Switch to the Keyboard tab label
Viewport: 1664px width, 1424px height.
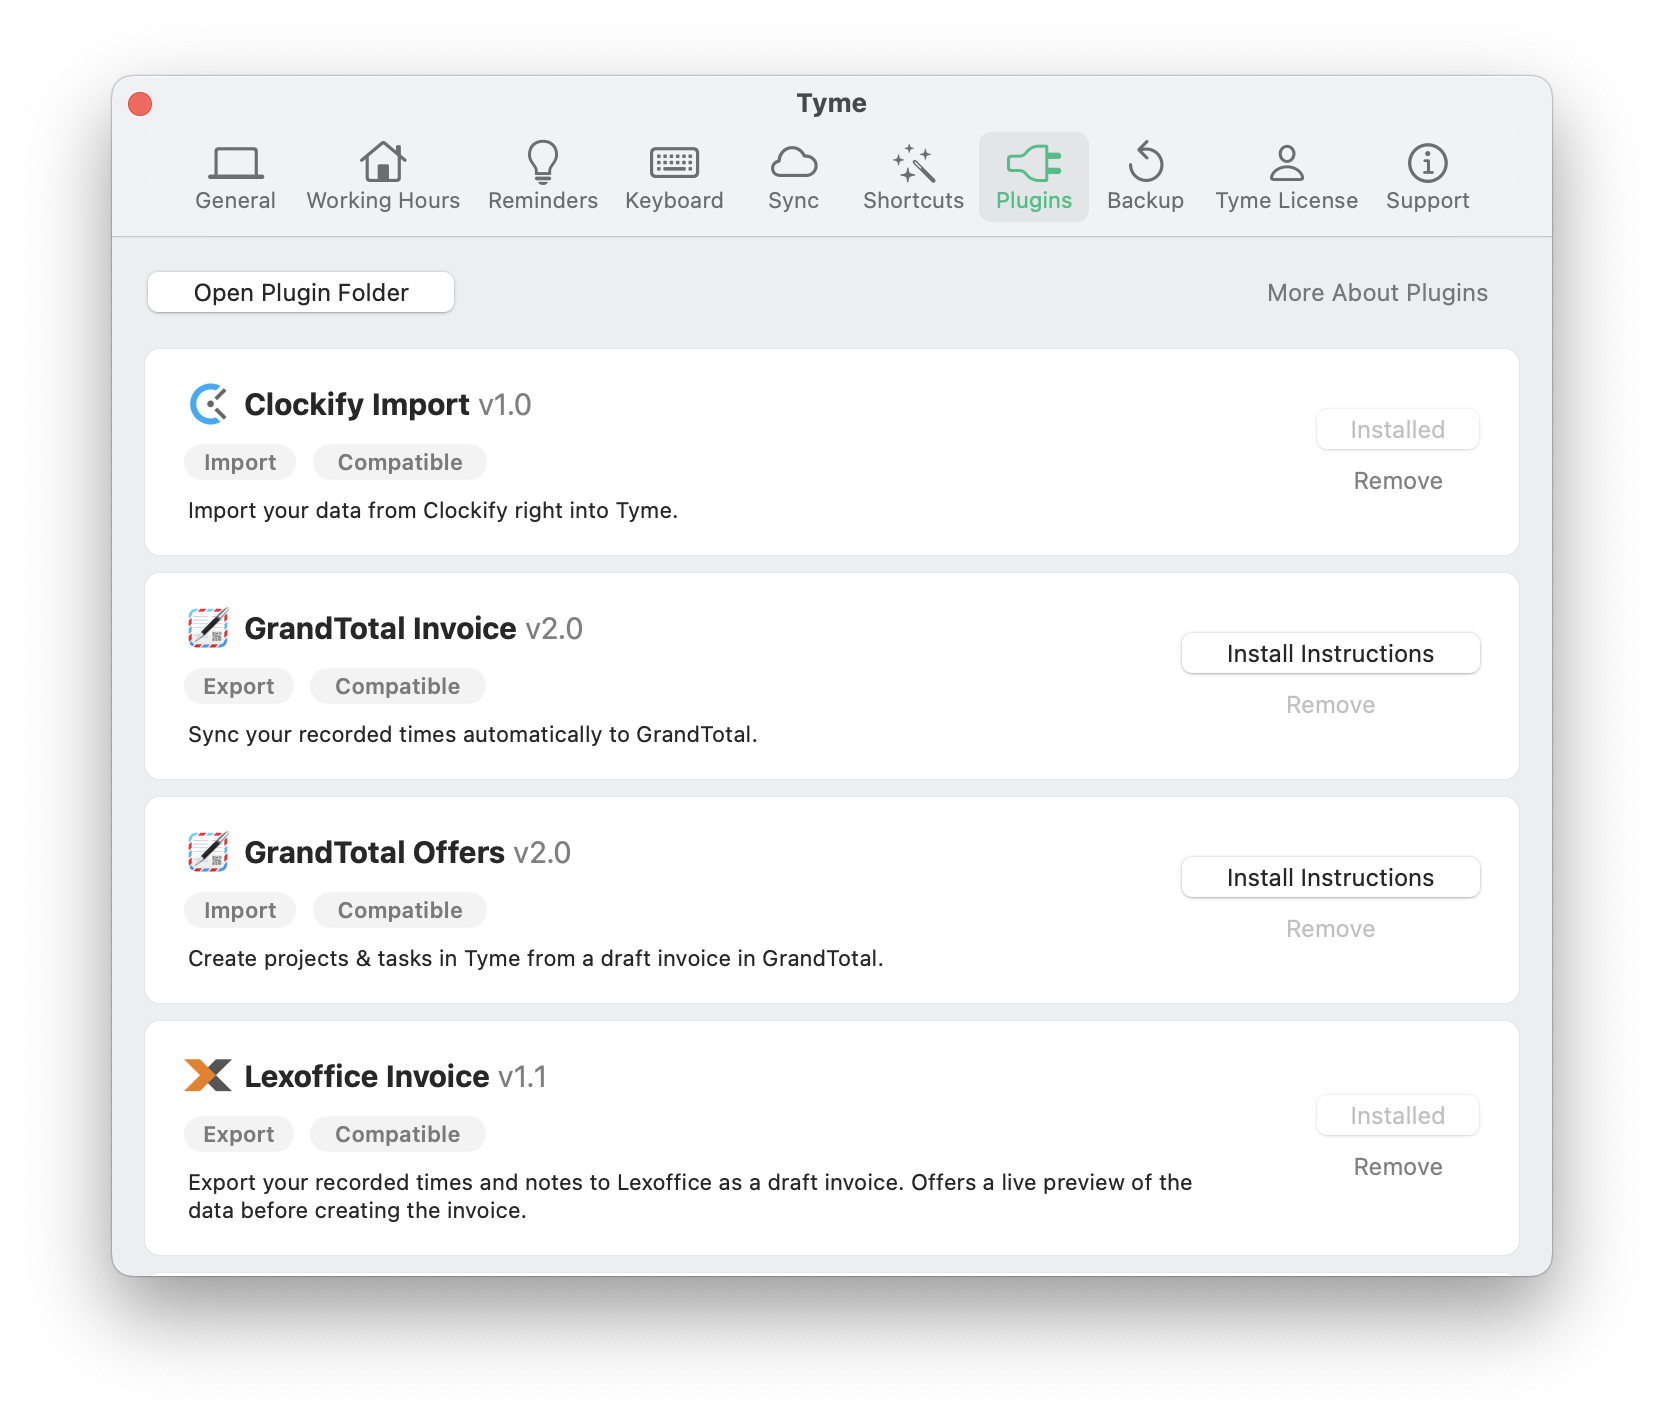point(674,200)
